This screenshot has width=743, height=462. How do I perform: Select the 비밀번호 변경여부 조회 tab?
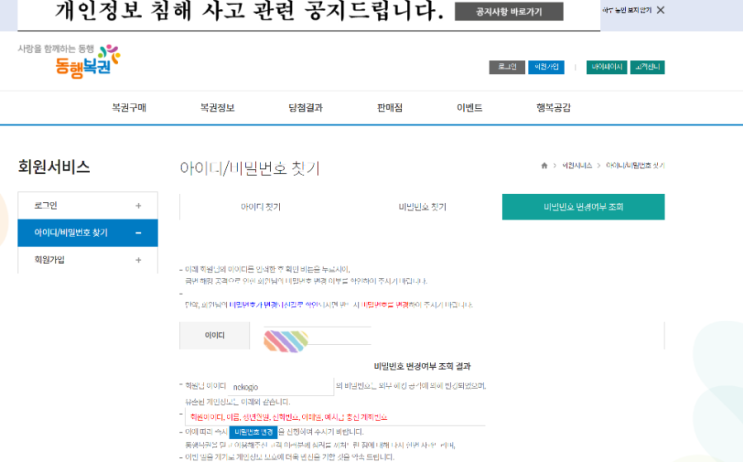click(583, 207)
